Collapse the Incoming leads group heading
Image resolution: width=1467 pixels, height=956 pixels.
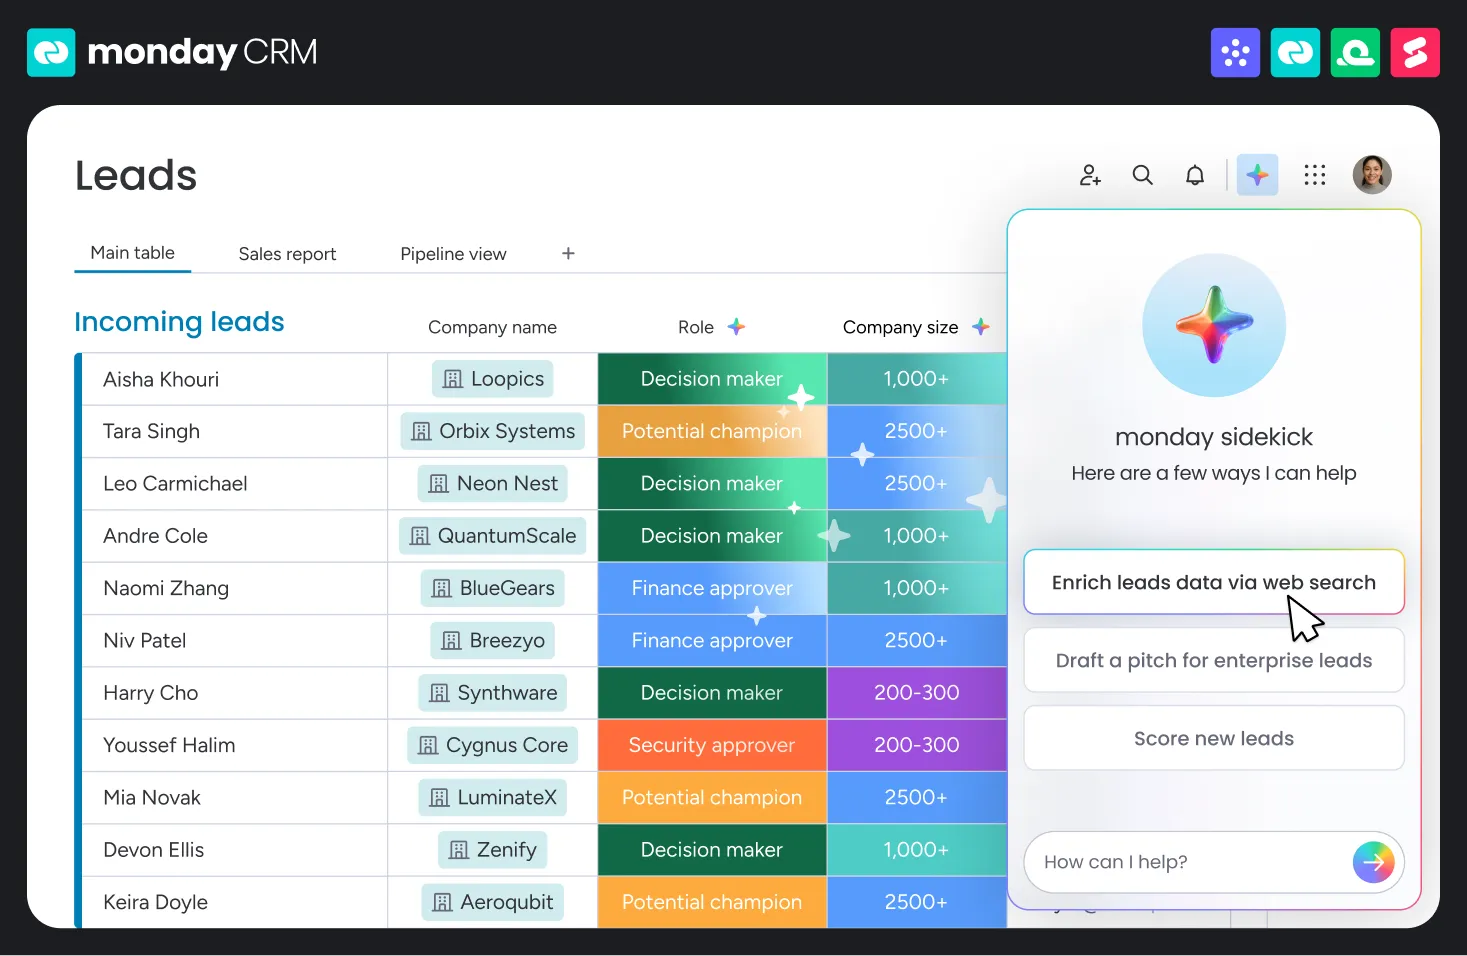(179, 322)
